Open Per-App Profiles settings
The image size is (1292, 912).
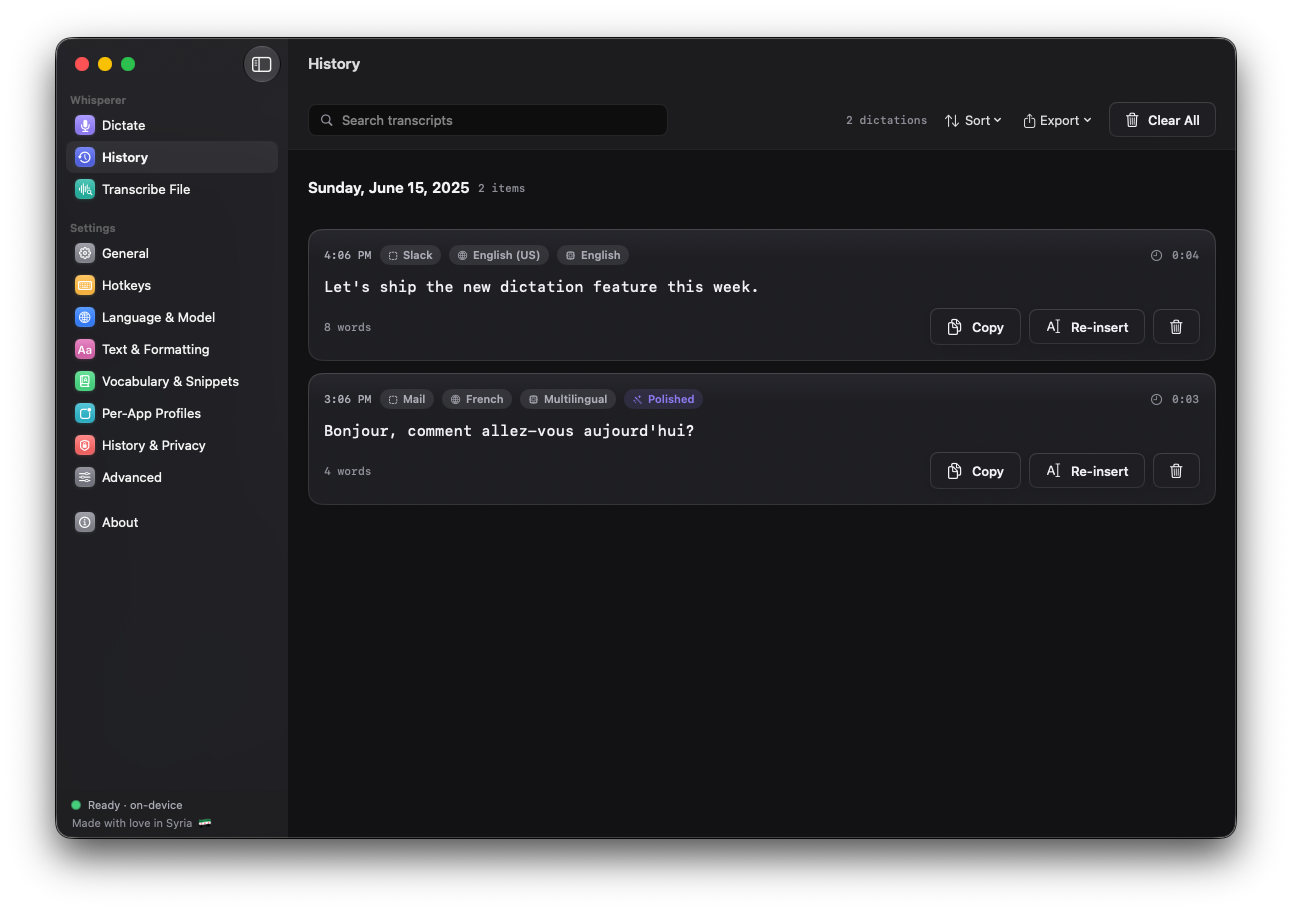pos(172,413)
